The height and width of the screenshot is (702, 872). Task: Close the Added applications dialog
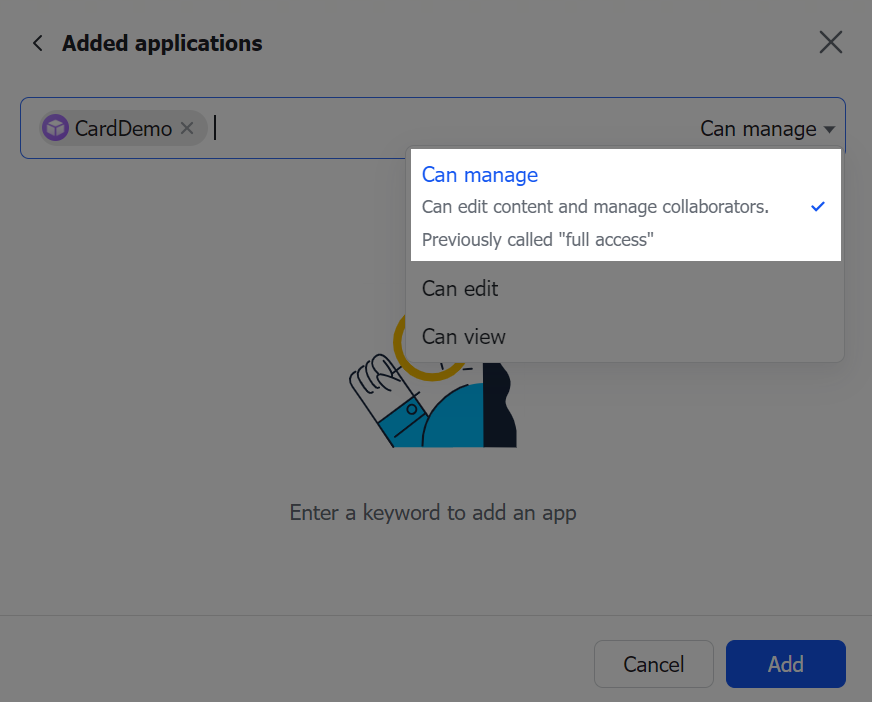830,42
